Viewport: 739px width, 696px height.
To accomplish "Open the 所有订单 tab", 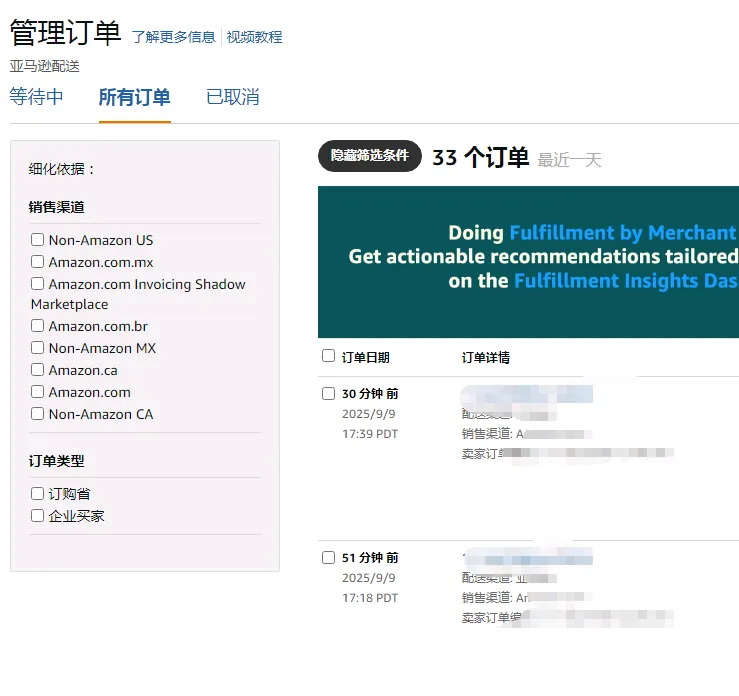I will 134,97.
